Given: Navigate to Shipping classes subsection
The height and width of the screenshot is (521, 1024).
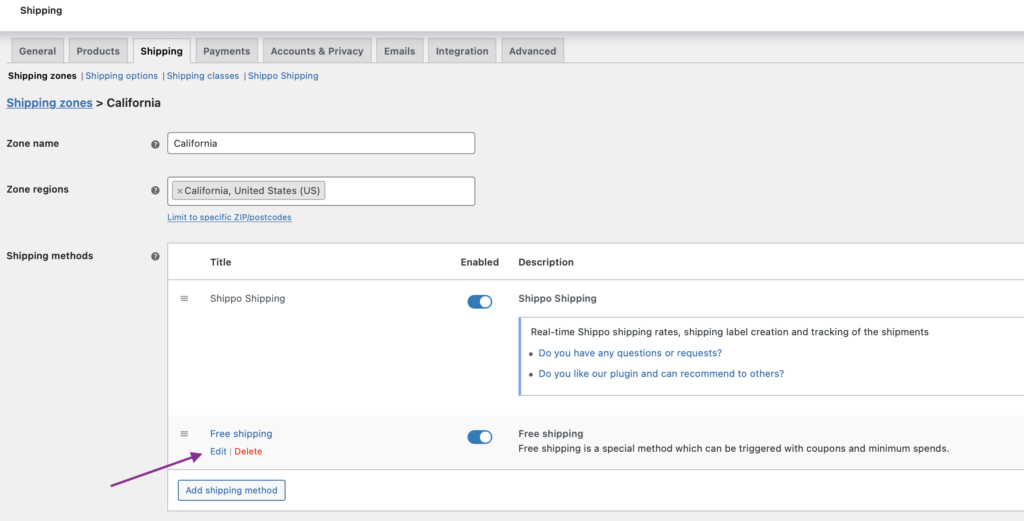Looking at the screenshot, I should 203,76.
